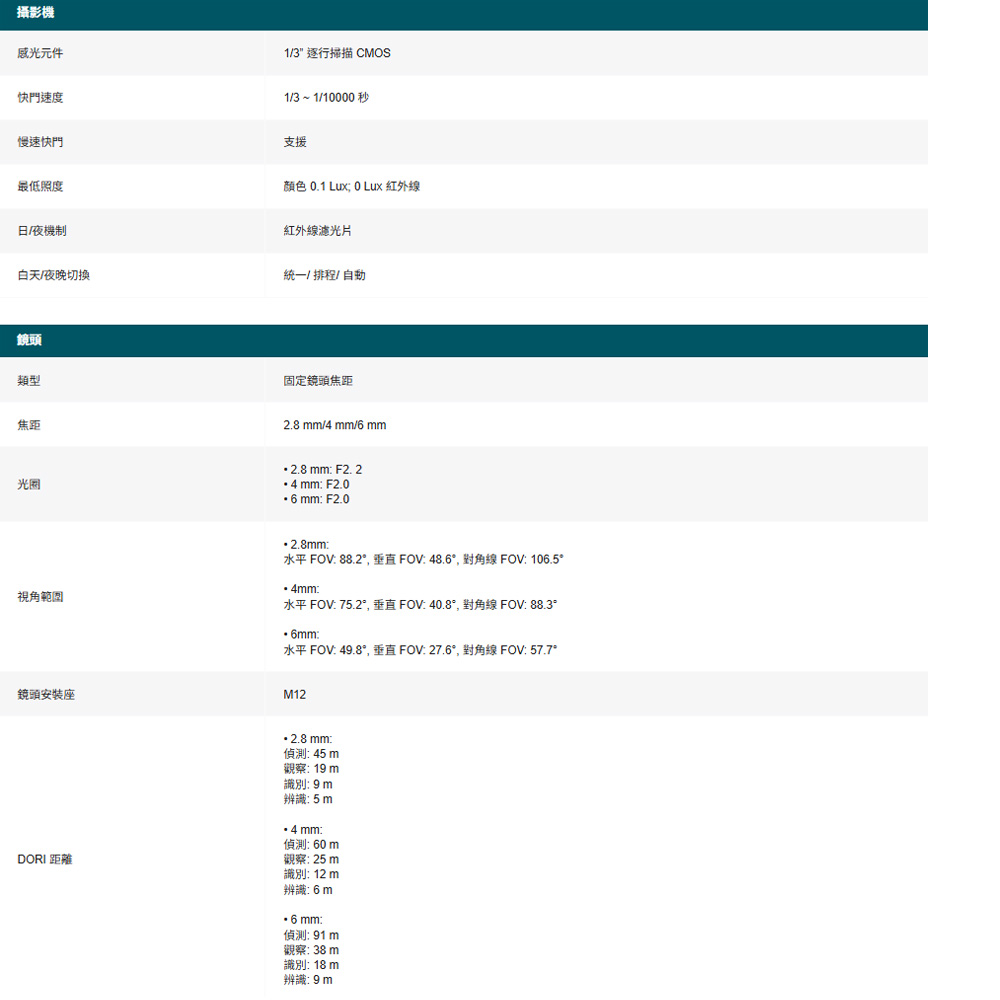The height and width of the screenshot is (1000, 1000).
Task: Click the 慢速快門 row label
Action: click(x=40, y=143)
